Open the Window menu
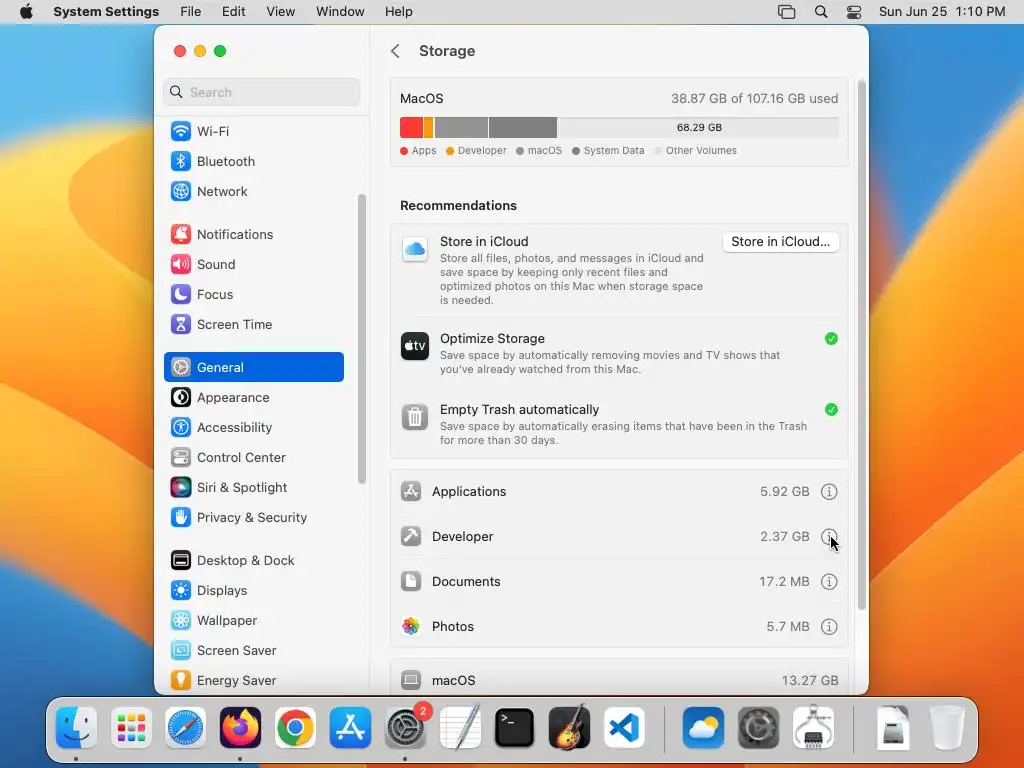This screenshot has width=1024, height=768. click(340, 12)
